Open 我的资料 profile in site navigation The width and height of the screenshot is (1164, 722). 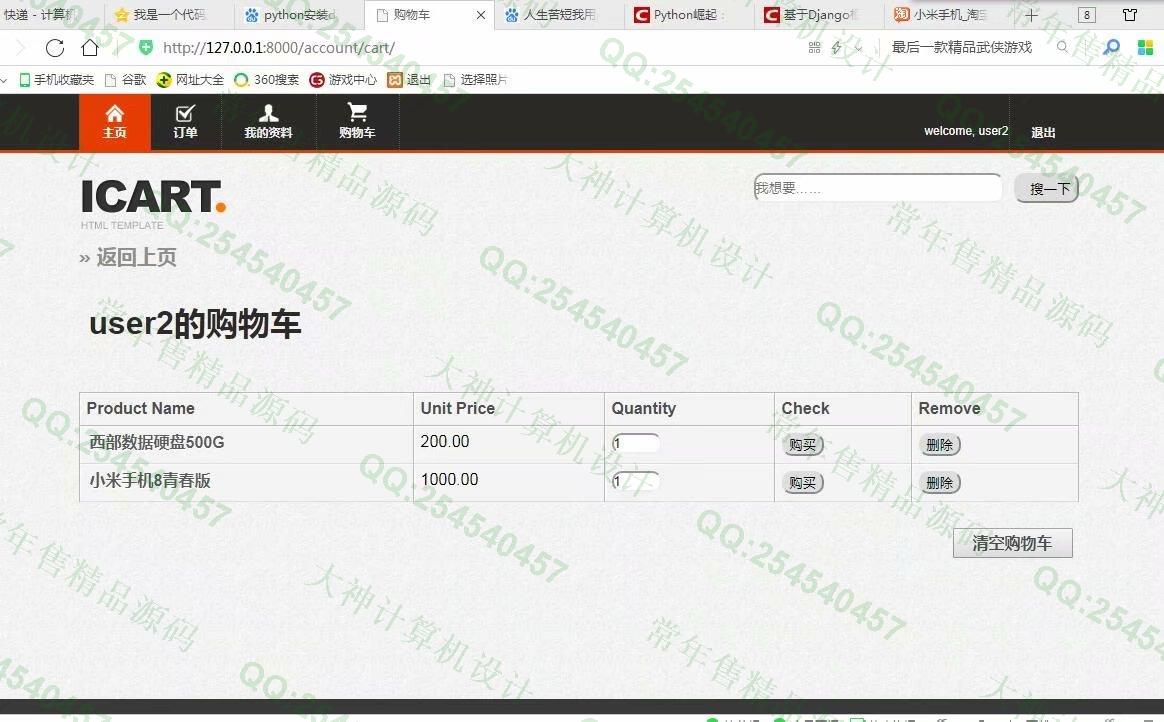(x=269, y=122)
